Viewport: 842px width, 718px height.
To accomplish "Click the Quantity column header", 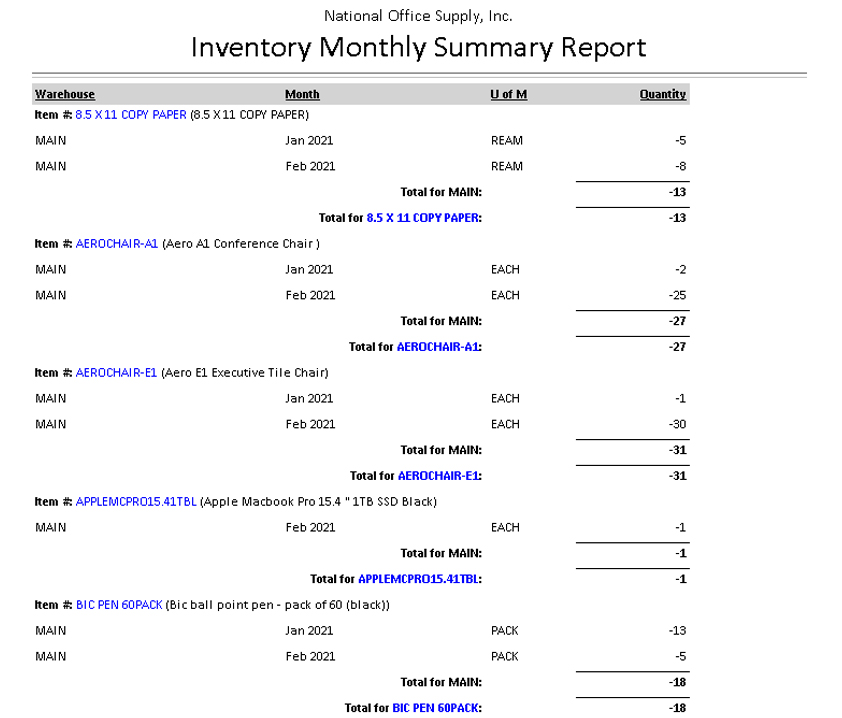I will point(663,94).
